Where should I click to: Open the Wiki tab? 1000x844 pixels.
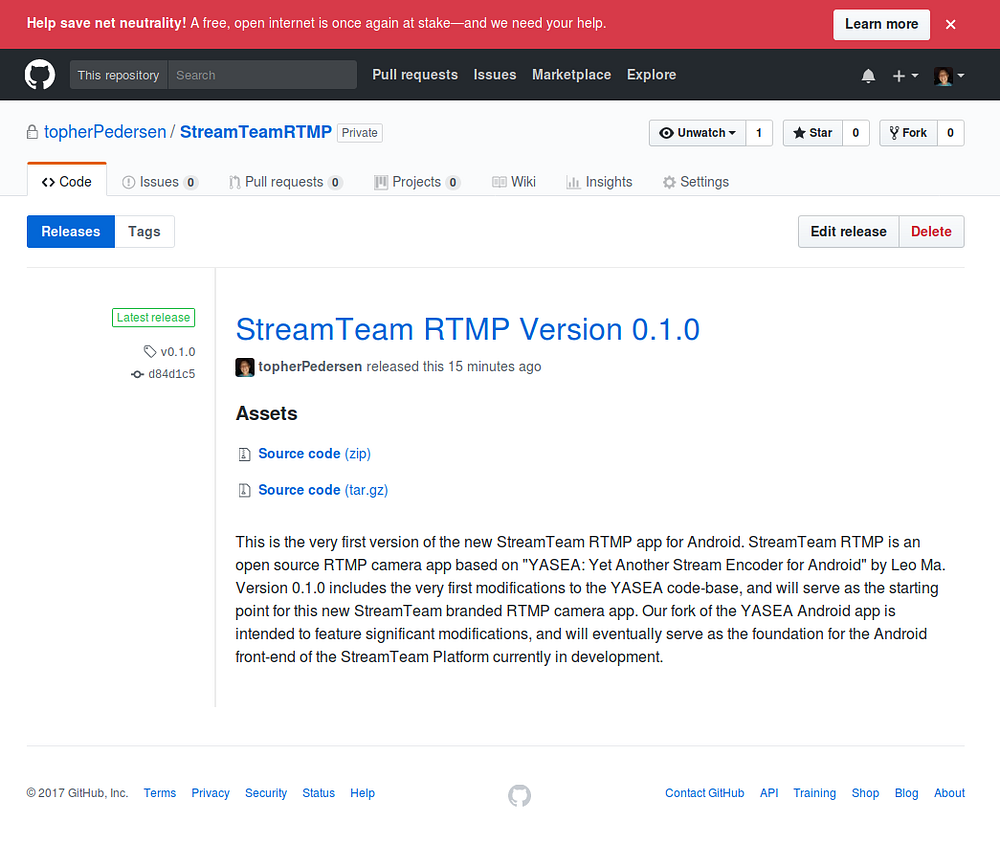click(513, 182)
